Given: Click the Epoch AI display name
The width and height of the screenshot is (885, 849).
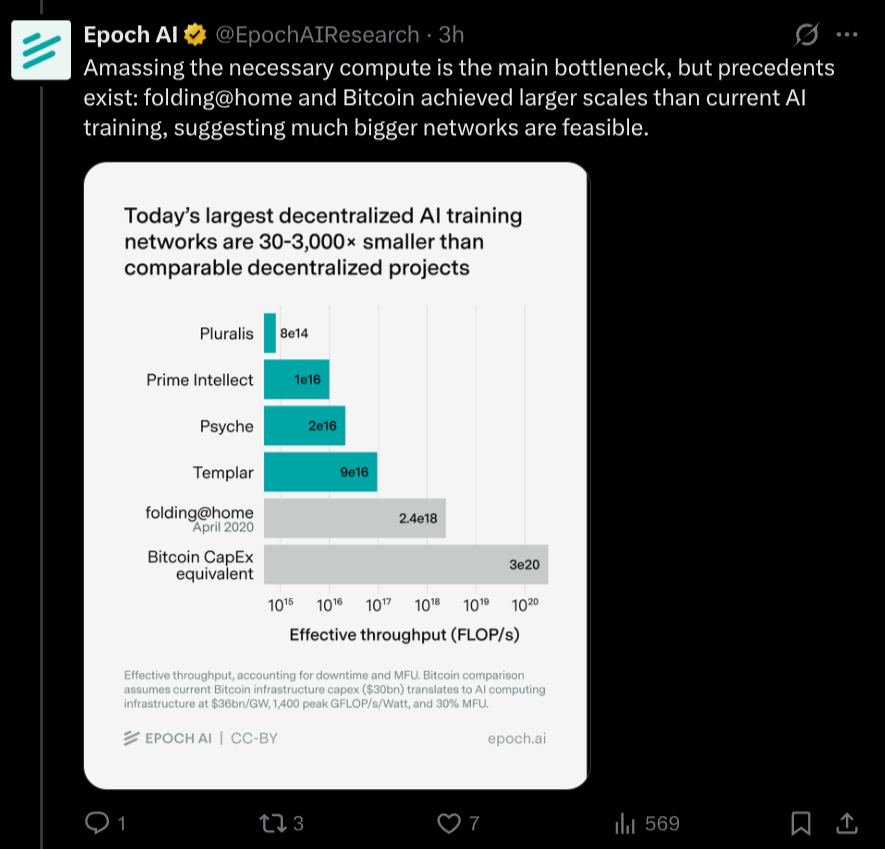Looking at the screenshot, I should 130,35.
